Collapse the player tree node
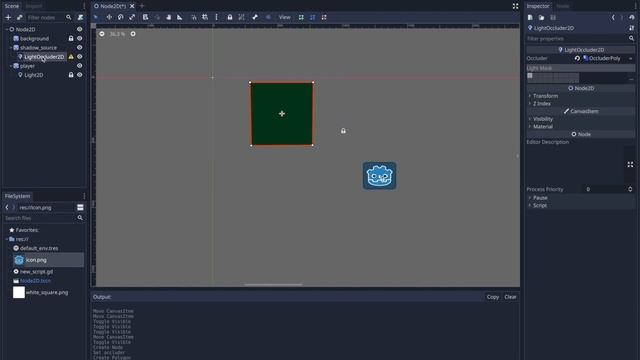Screen dimensions: 640x360 coord(11,66)
